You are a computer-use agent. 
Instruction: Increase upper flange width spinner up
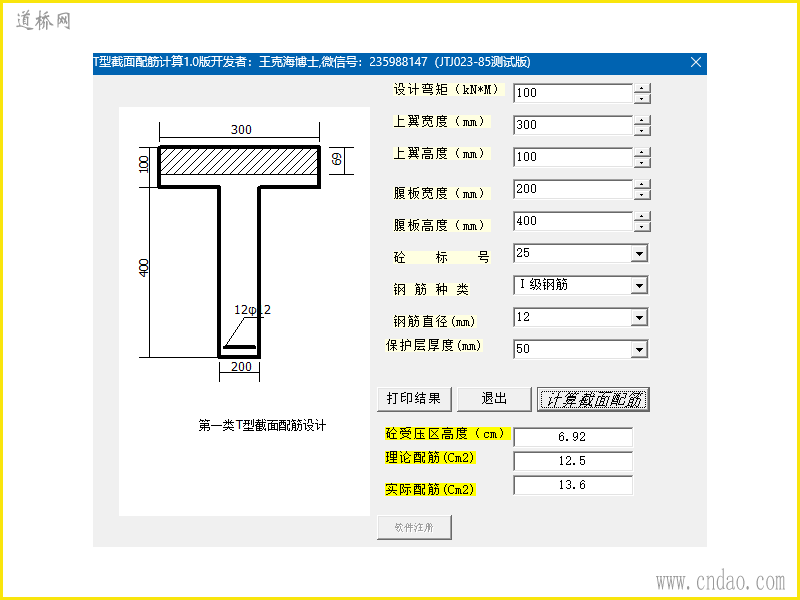[x=642, y=120]
